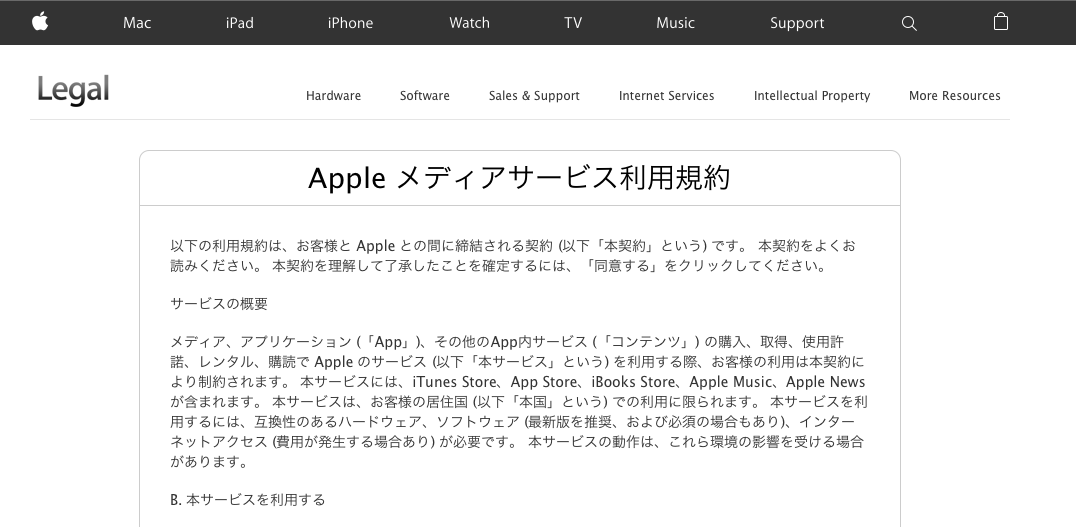Click the Legal page heading link

(x=73, y=90)
